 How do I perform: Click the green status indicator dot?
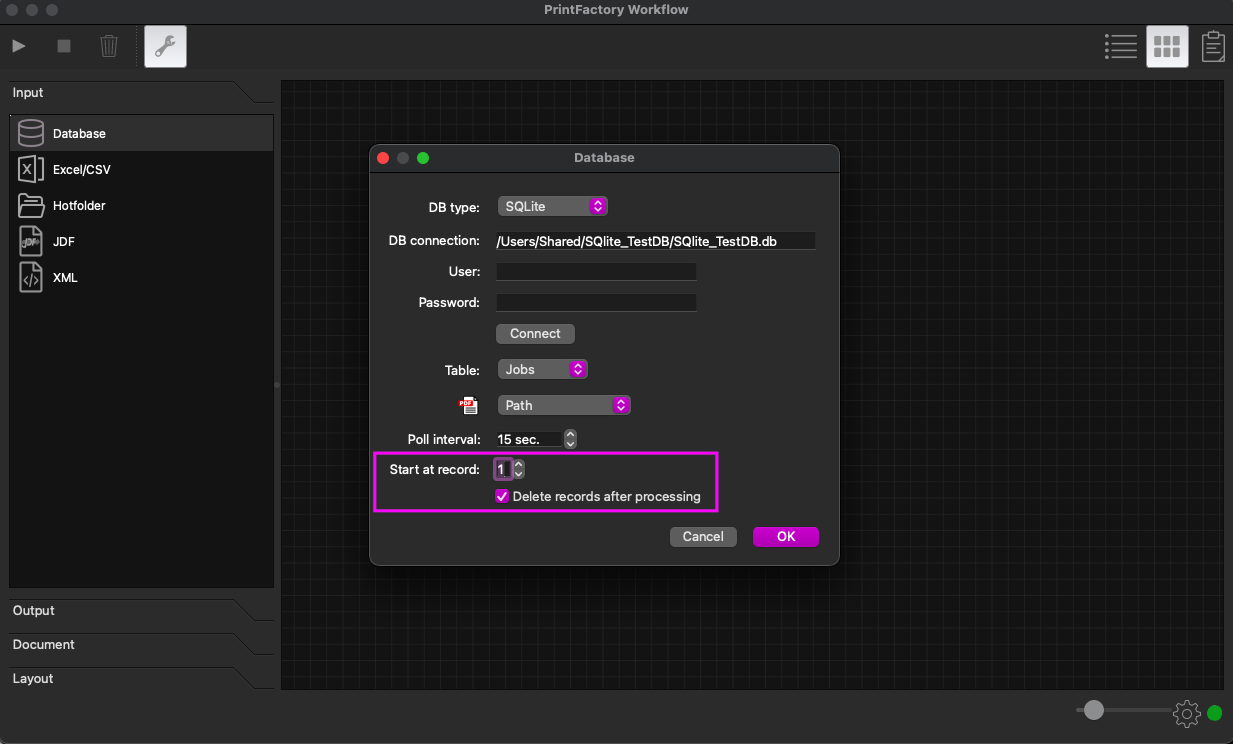(1215, 713)
